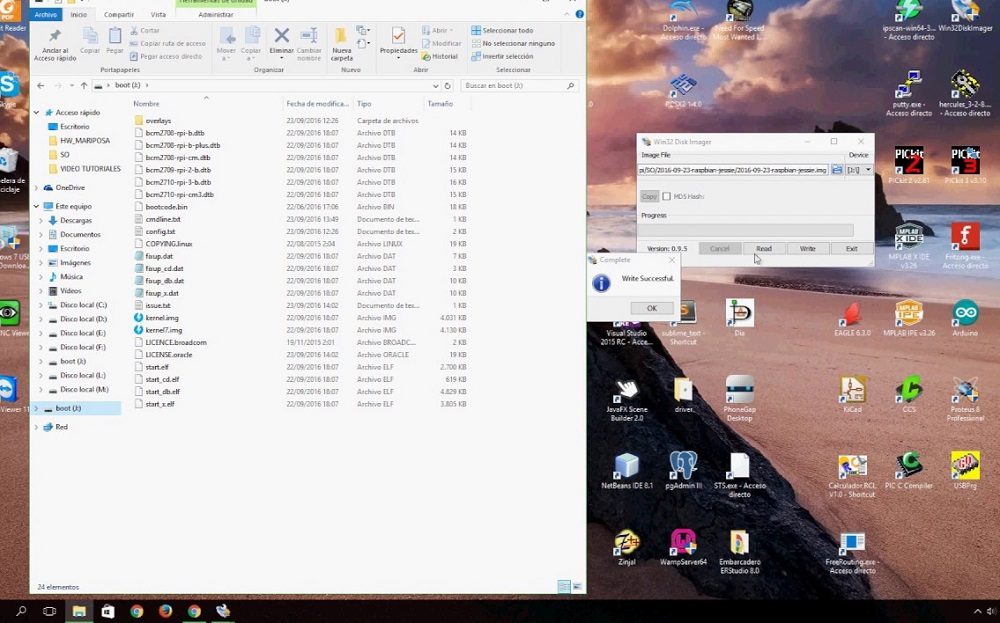Switch to the Compartir ribbon tab
Image resolution: width=1000 pixels, height=623 pixels.
(x=119, y=15)
